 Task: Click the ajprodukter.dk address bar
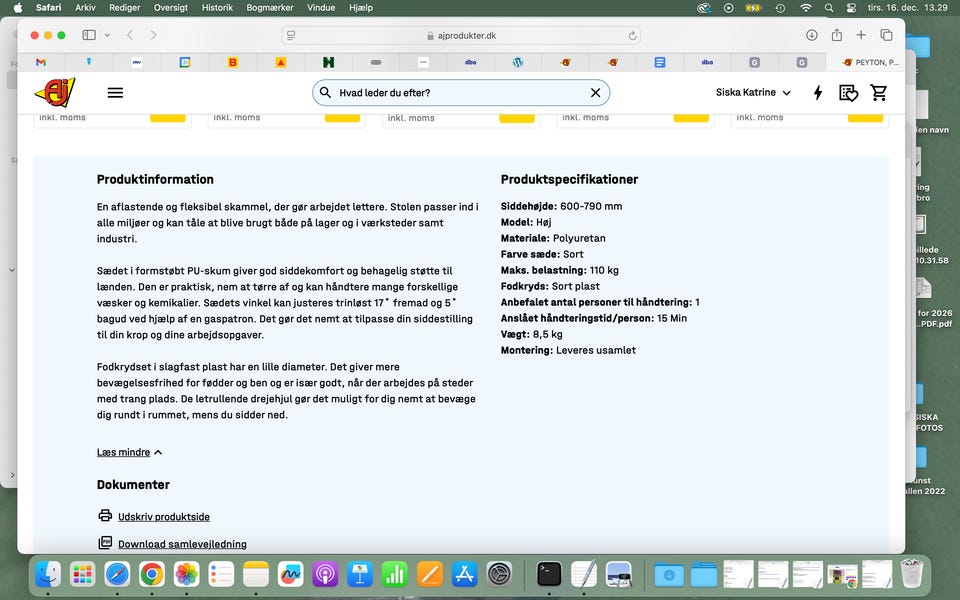(461, 36)
